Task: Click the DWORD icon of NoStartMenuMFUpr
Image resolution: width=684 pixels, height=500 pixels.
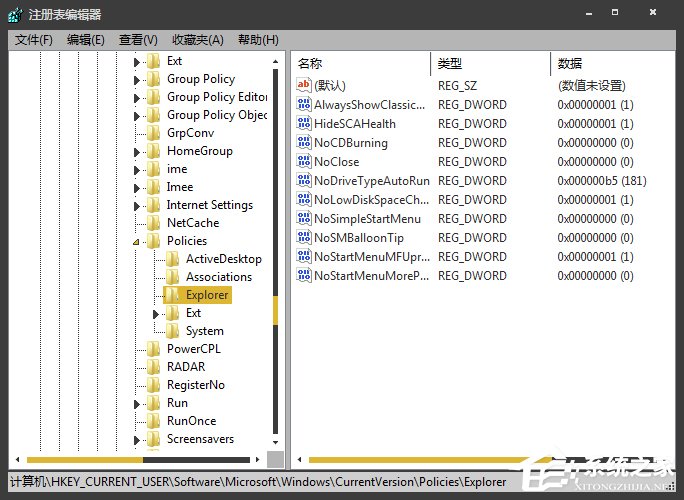Action: pyautogui.click(x=304, y=256)
